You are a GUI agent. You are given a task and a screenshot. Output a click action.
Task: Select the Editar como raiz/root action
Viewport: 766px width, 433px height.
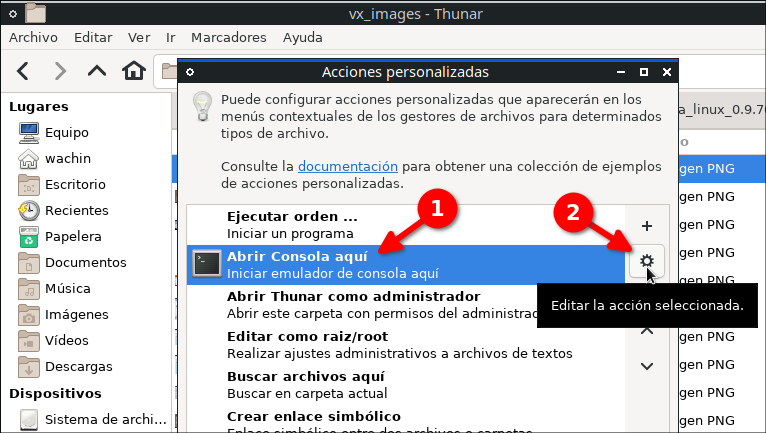coord(405,345)
